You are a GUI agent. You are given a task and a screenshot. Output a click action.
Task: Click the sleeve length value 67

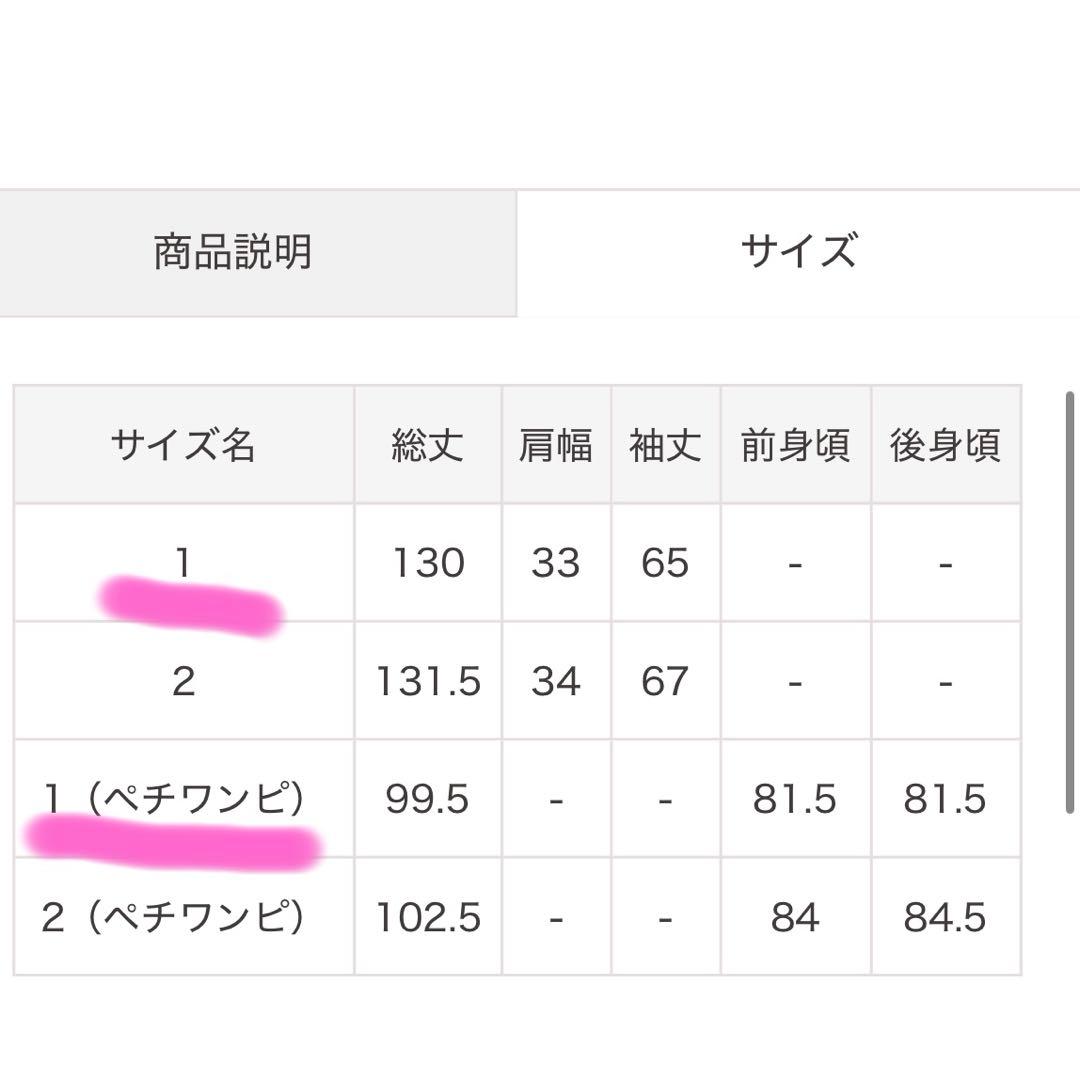tap(664, 680)
